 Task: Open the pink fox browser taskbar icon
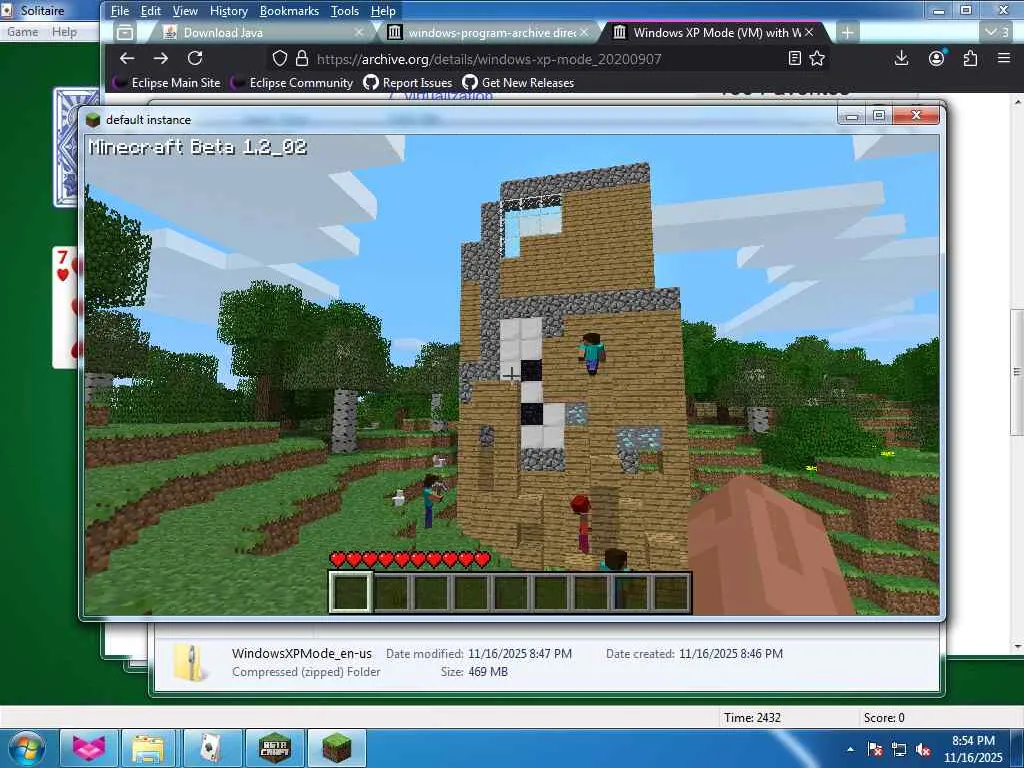point(89,748)
